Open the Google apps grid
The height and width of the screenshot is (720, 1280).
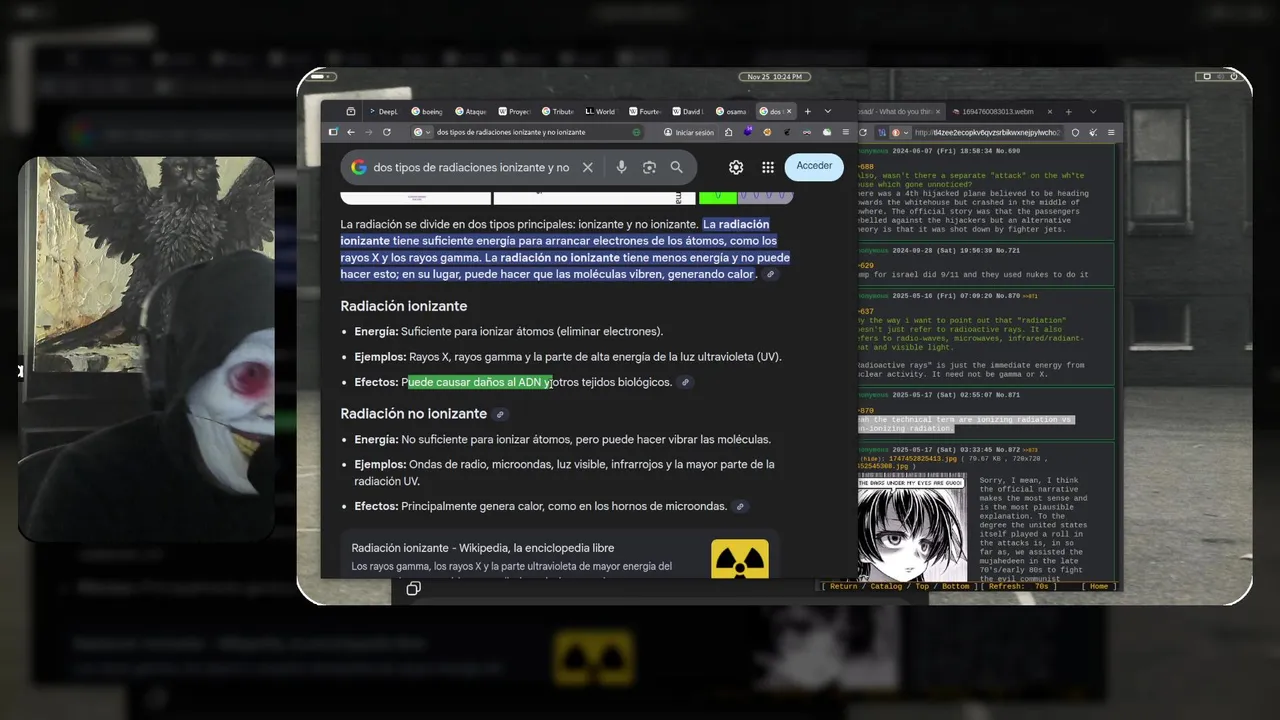(x=768, y=167)
